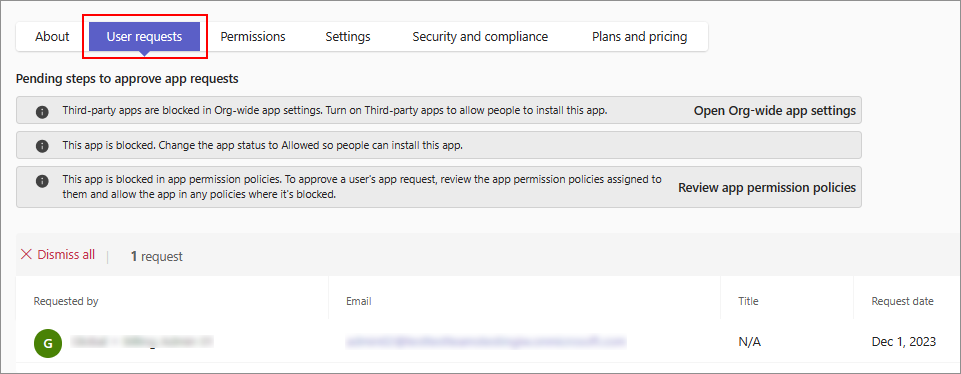The image size is (961, 374).
Task: Click the N/A title cell
Action: [x=750, y=342]
